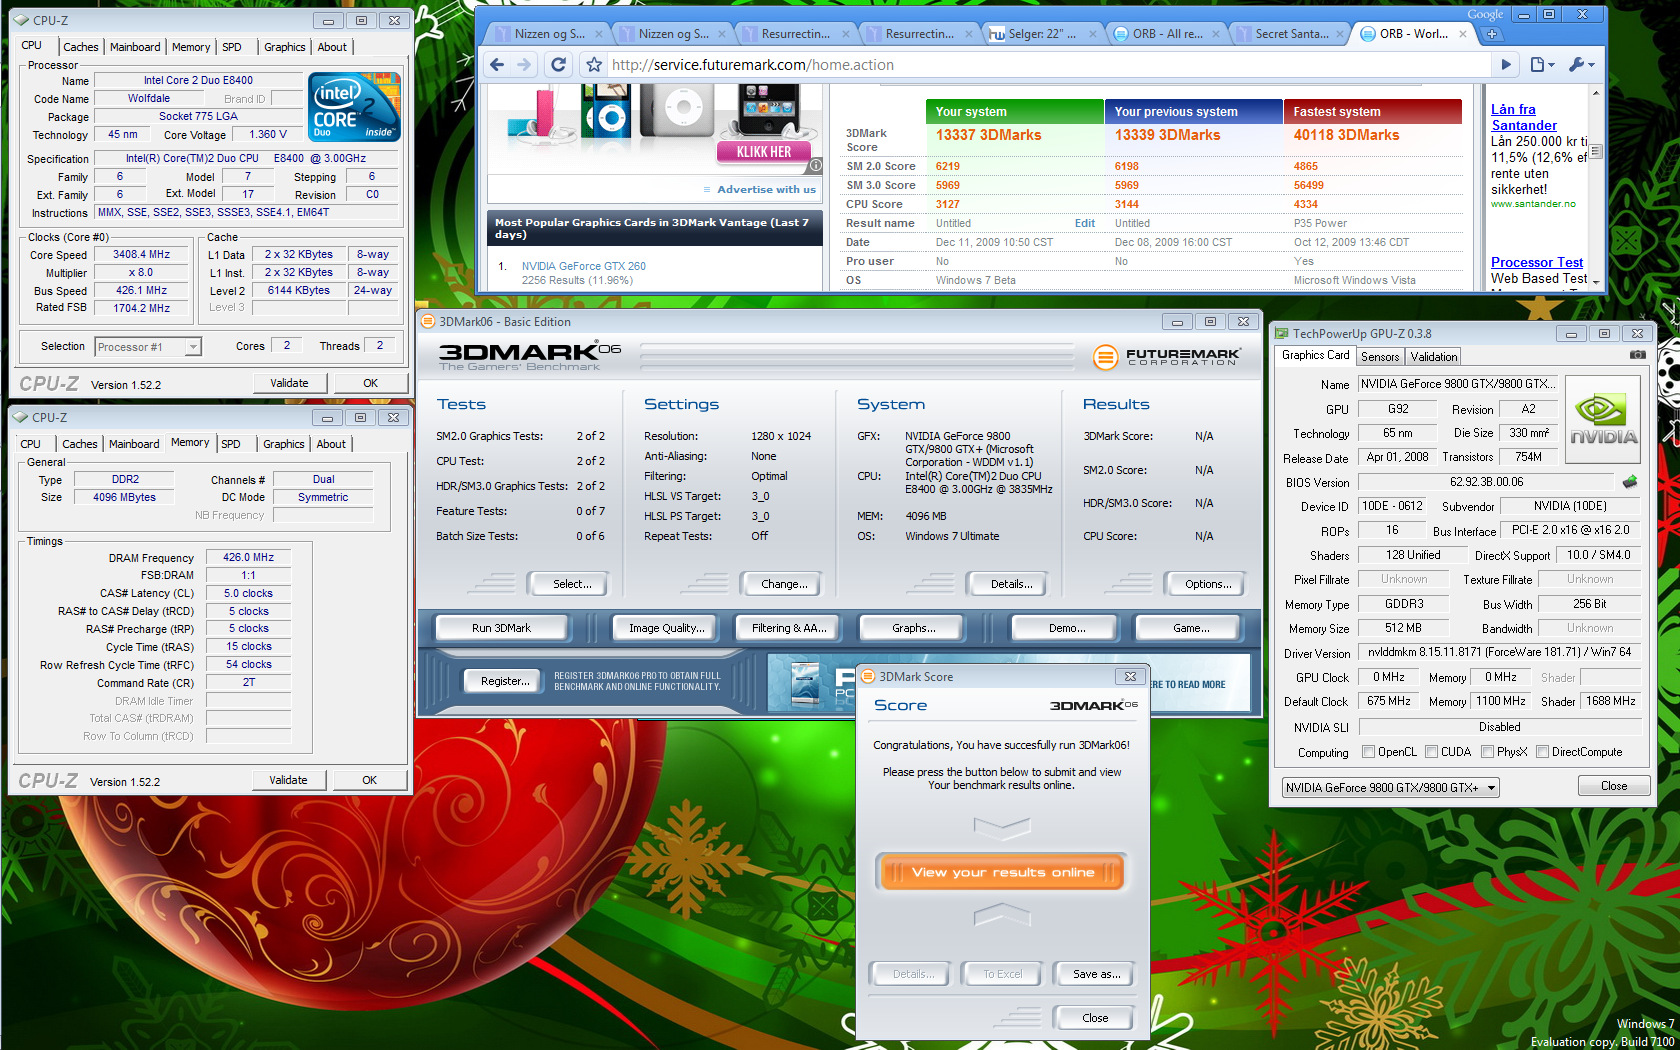Click 'Change...' under Settings
Image resolution: width=1680 pixels, height=1050 pixels.
[x=784, y=584]
